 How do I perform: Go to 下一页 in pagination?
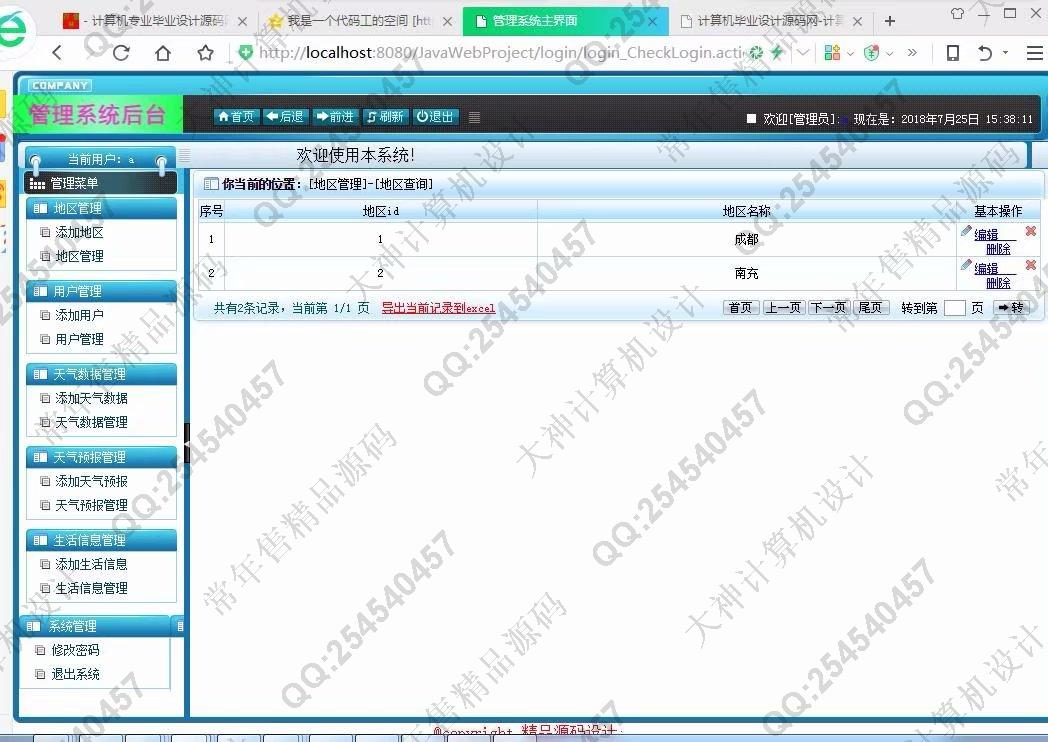click(828, 307)
